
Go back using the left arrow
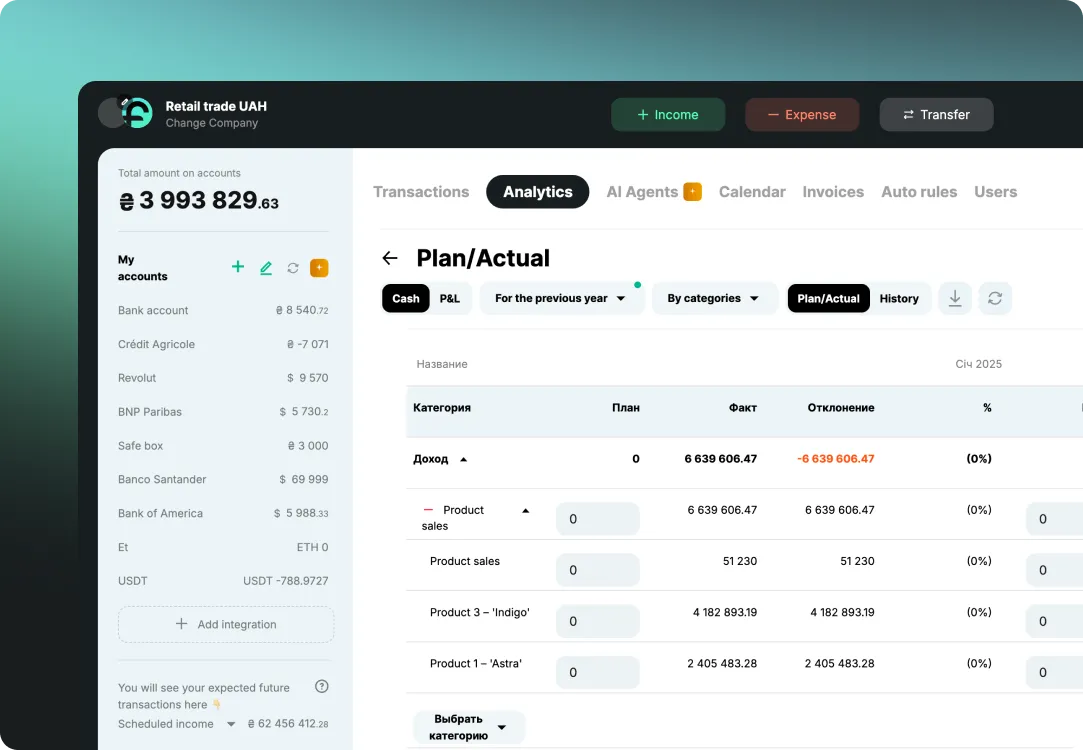(x=390, y=258)
